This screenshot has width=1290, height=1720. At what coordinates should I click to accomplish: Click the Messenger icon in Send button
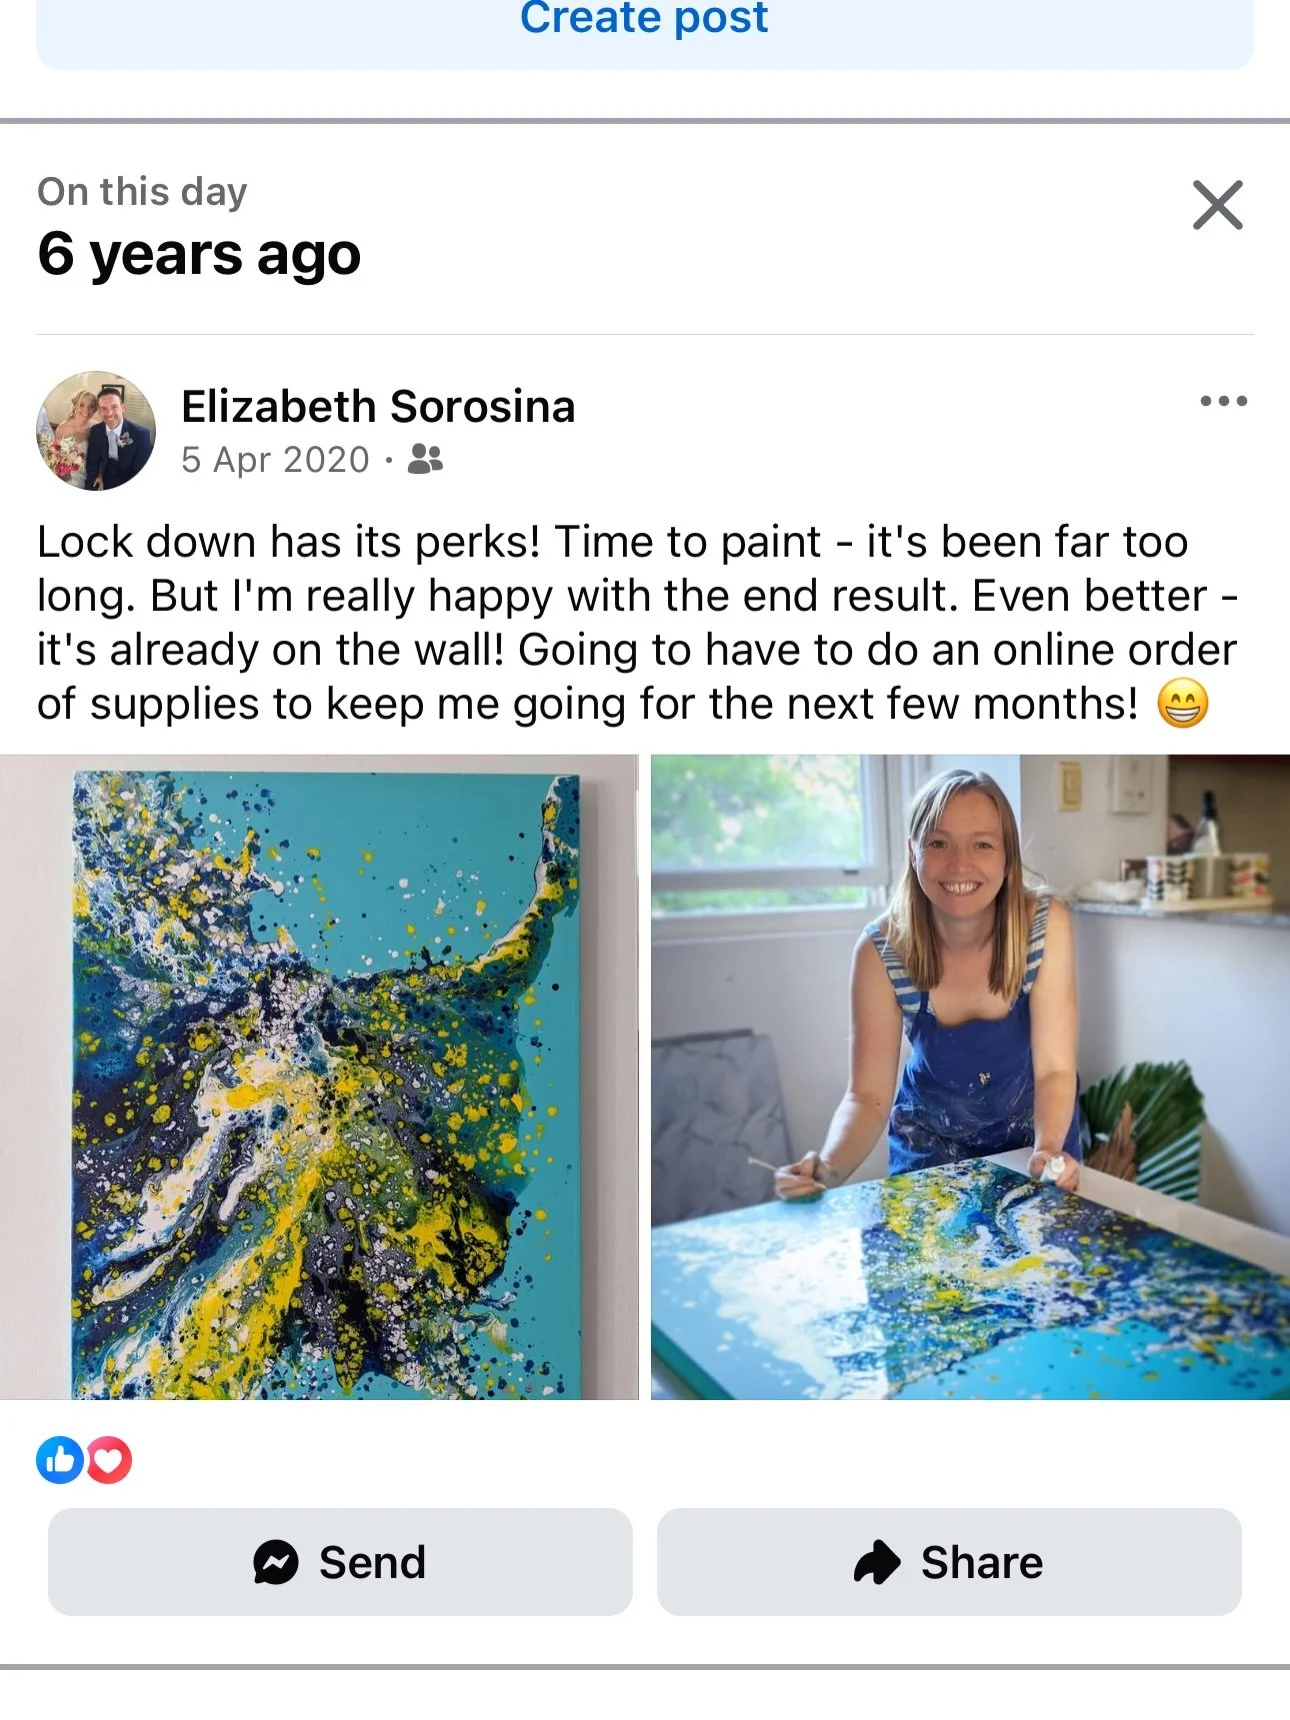pyautogui.click(x=276, y=1562)
